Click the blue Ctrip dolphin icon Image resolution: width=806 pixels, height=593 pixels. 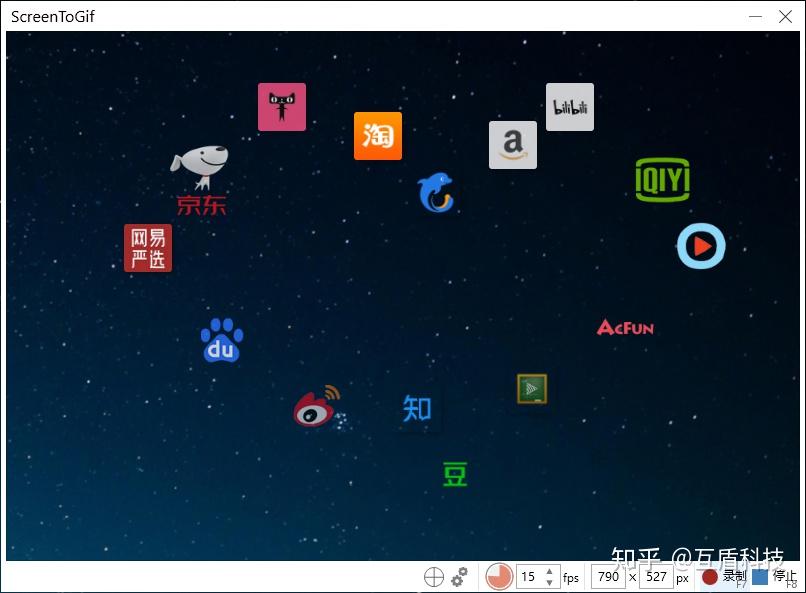click(x=436, y=193)
